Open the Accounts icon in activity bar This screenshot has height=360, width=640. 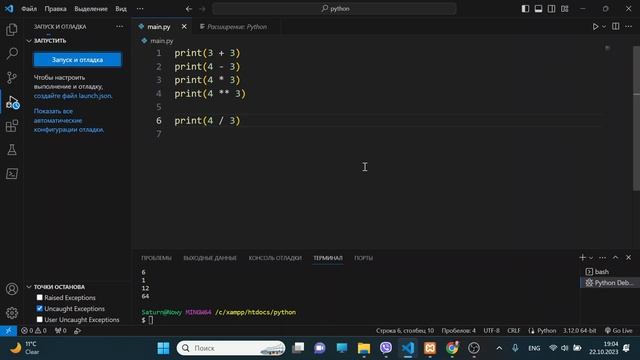(x=12, y=289)
